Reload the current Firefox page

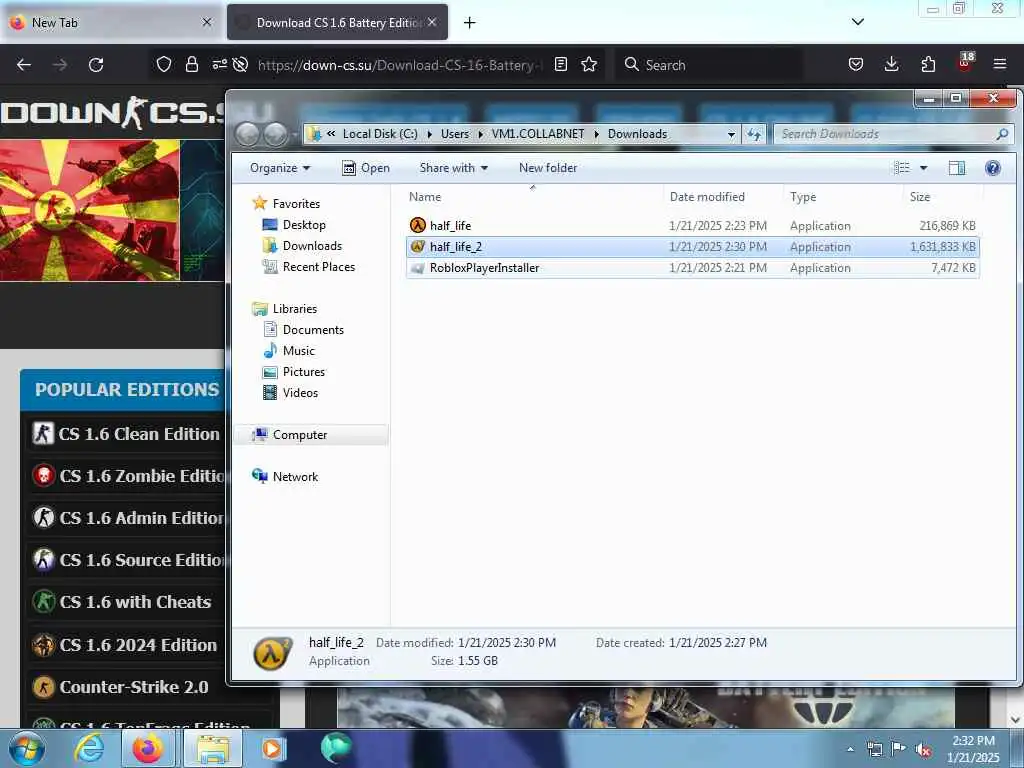pos(96,65)
